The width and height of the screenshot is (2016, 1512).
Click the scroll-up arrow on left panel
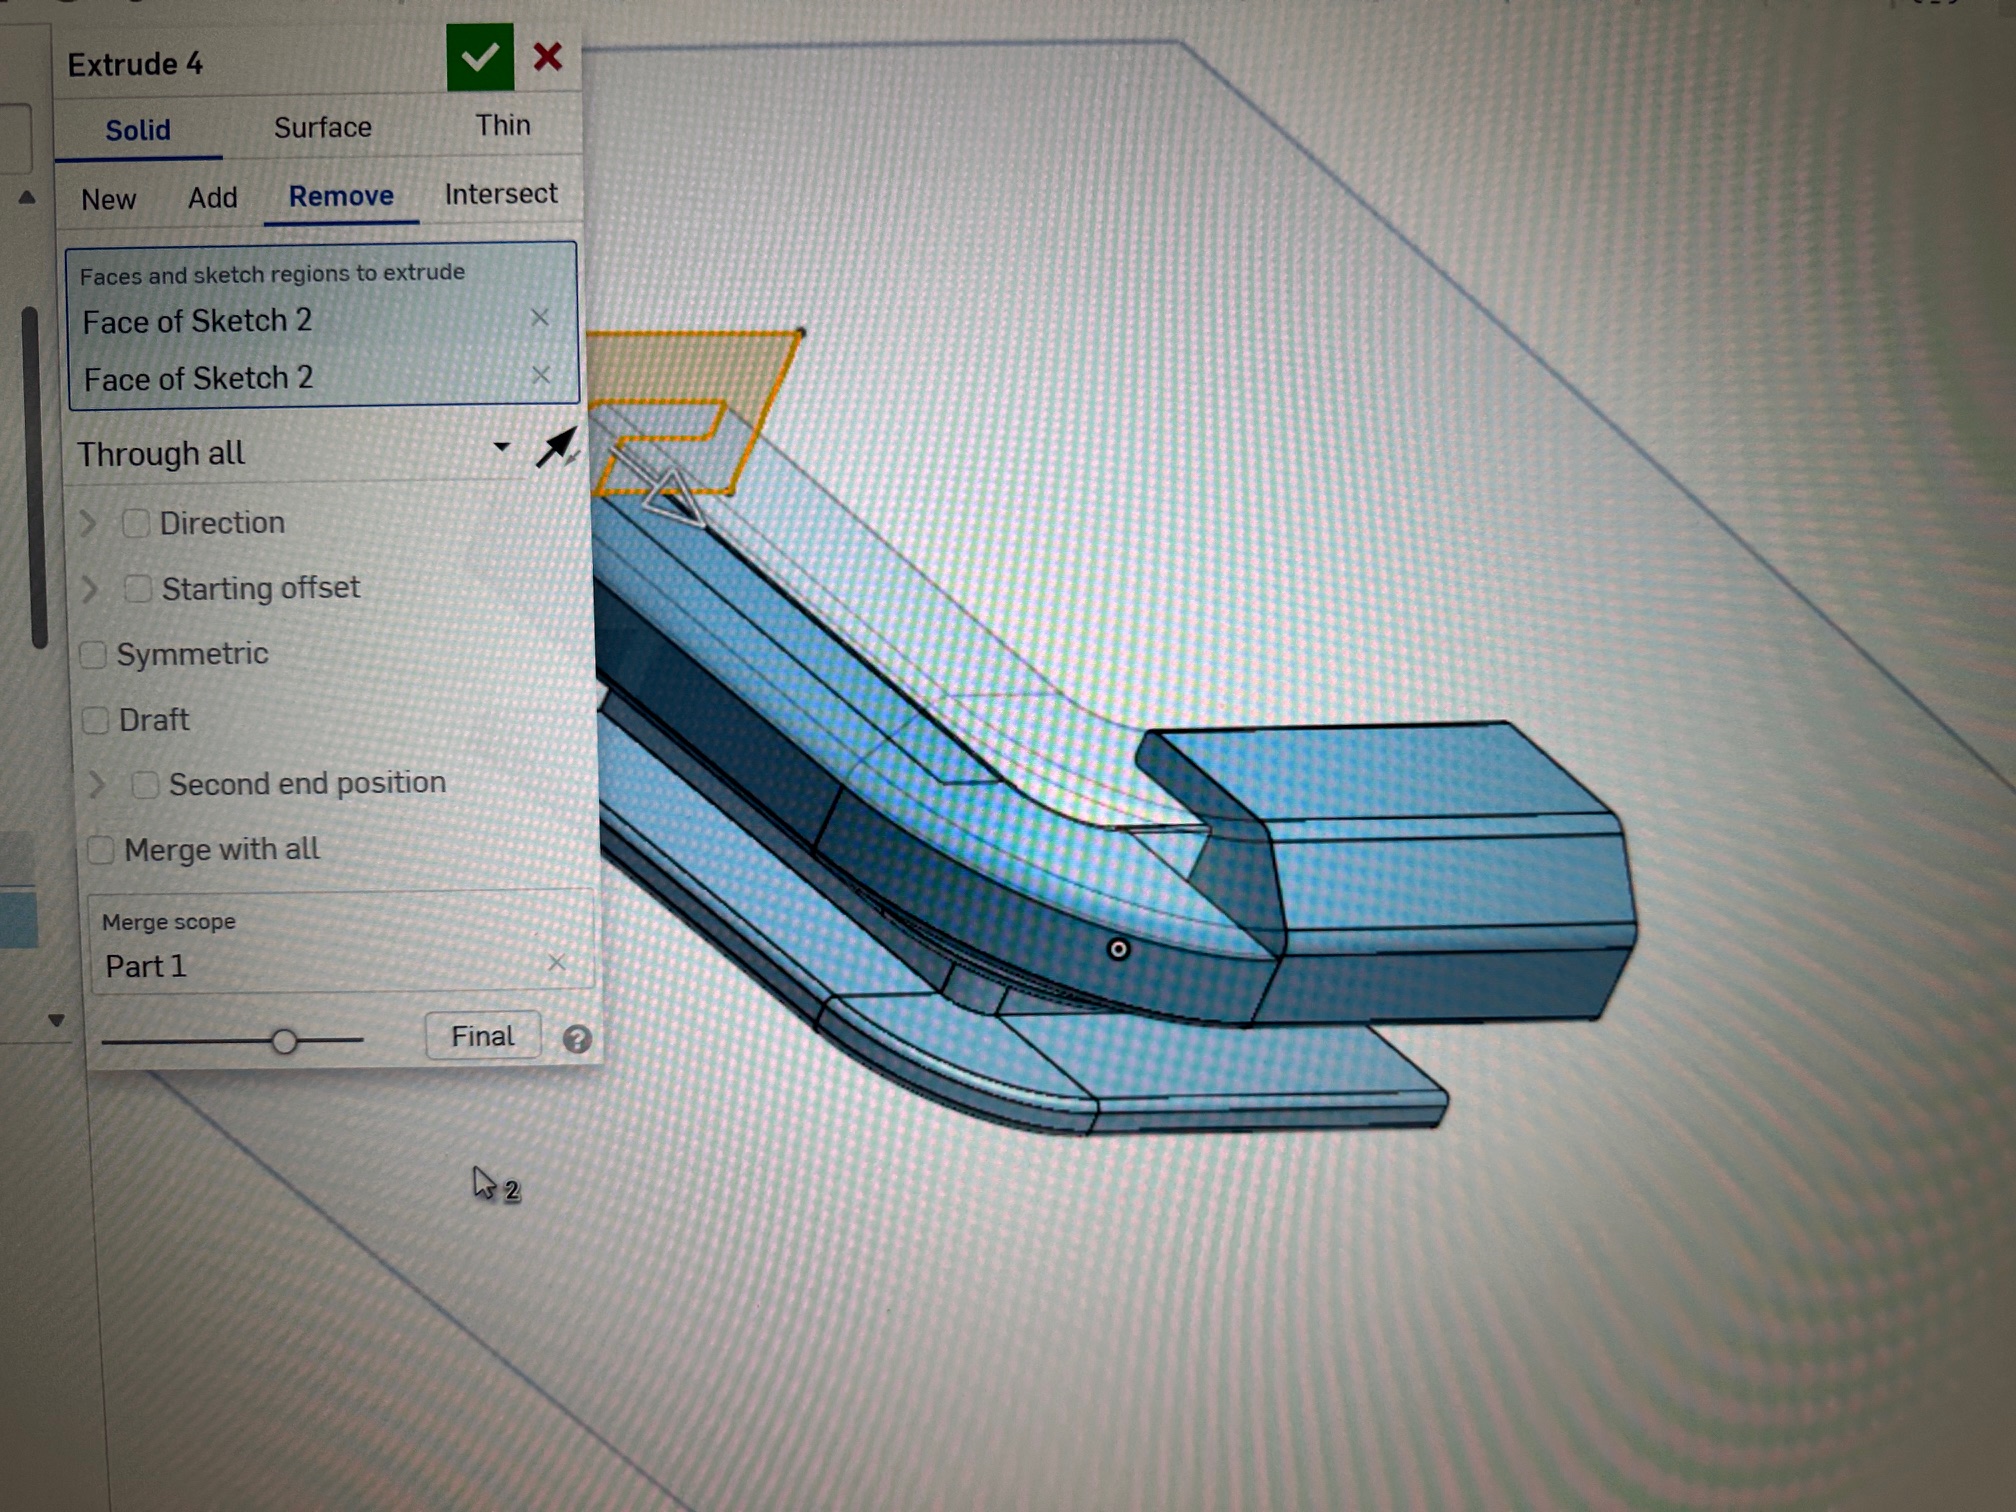(27, 198)
